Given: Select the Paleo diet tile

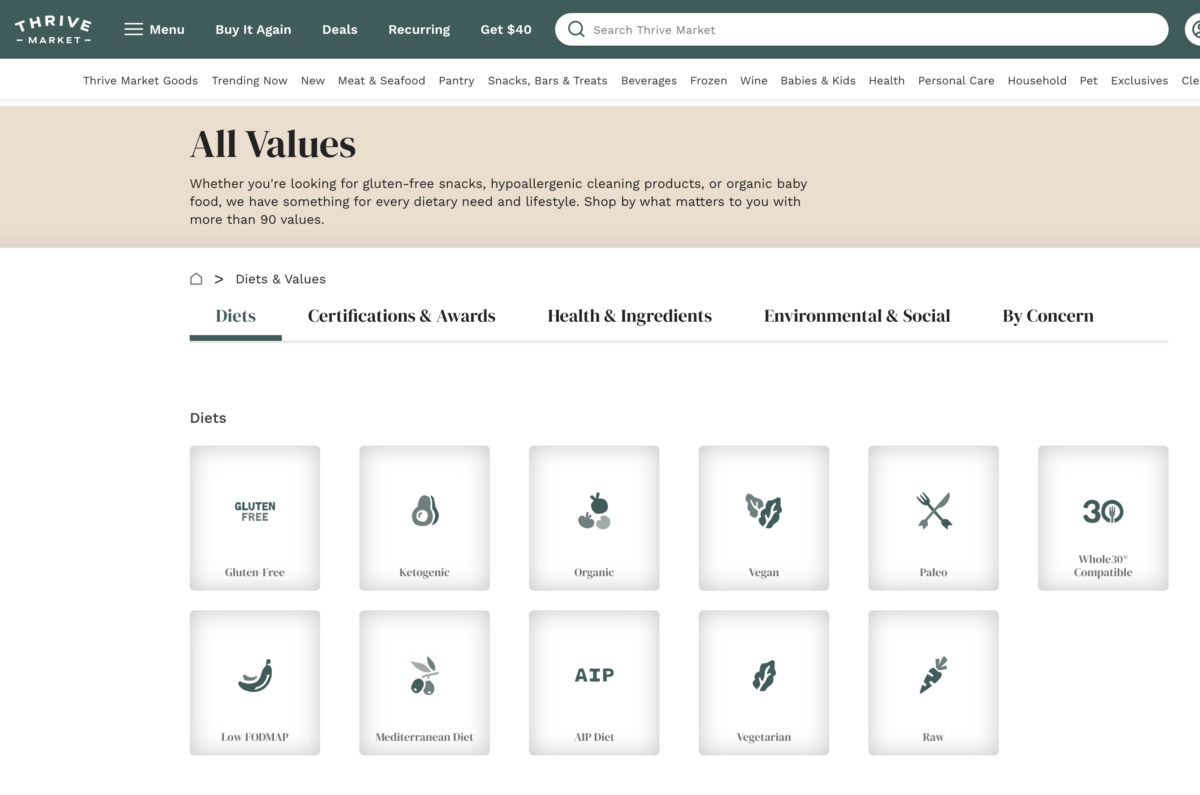Looking at the screenshot, I should tap(933, 518).
